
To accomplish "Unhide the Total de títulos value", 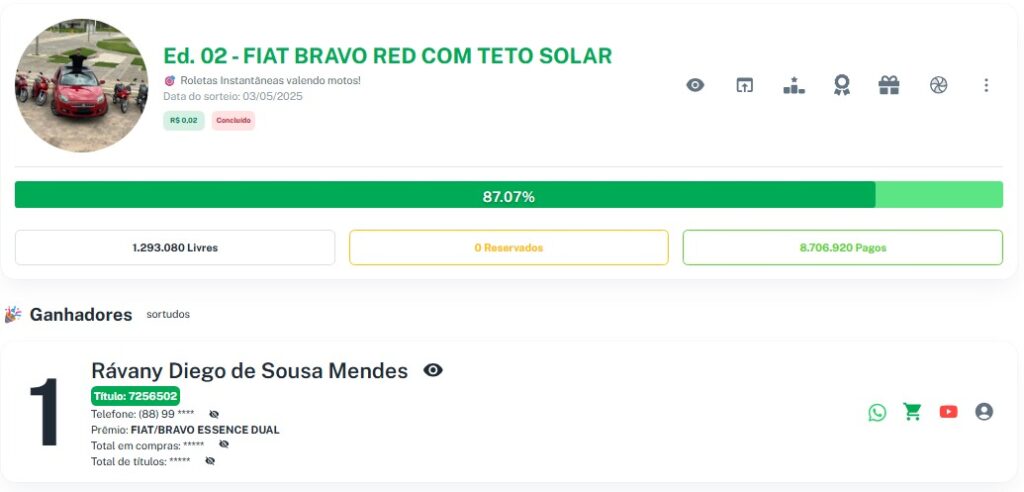I will pos(210,461).
